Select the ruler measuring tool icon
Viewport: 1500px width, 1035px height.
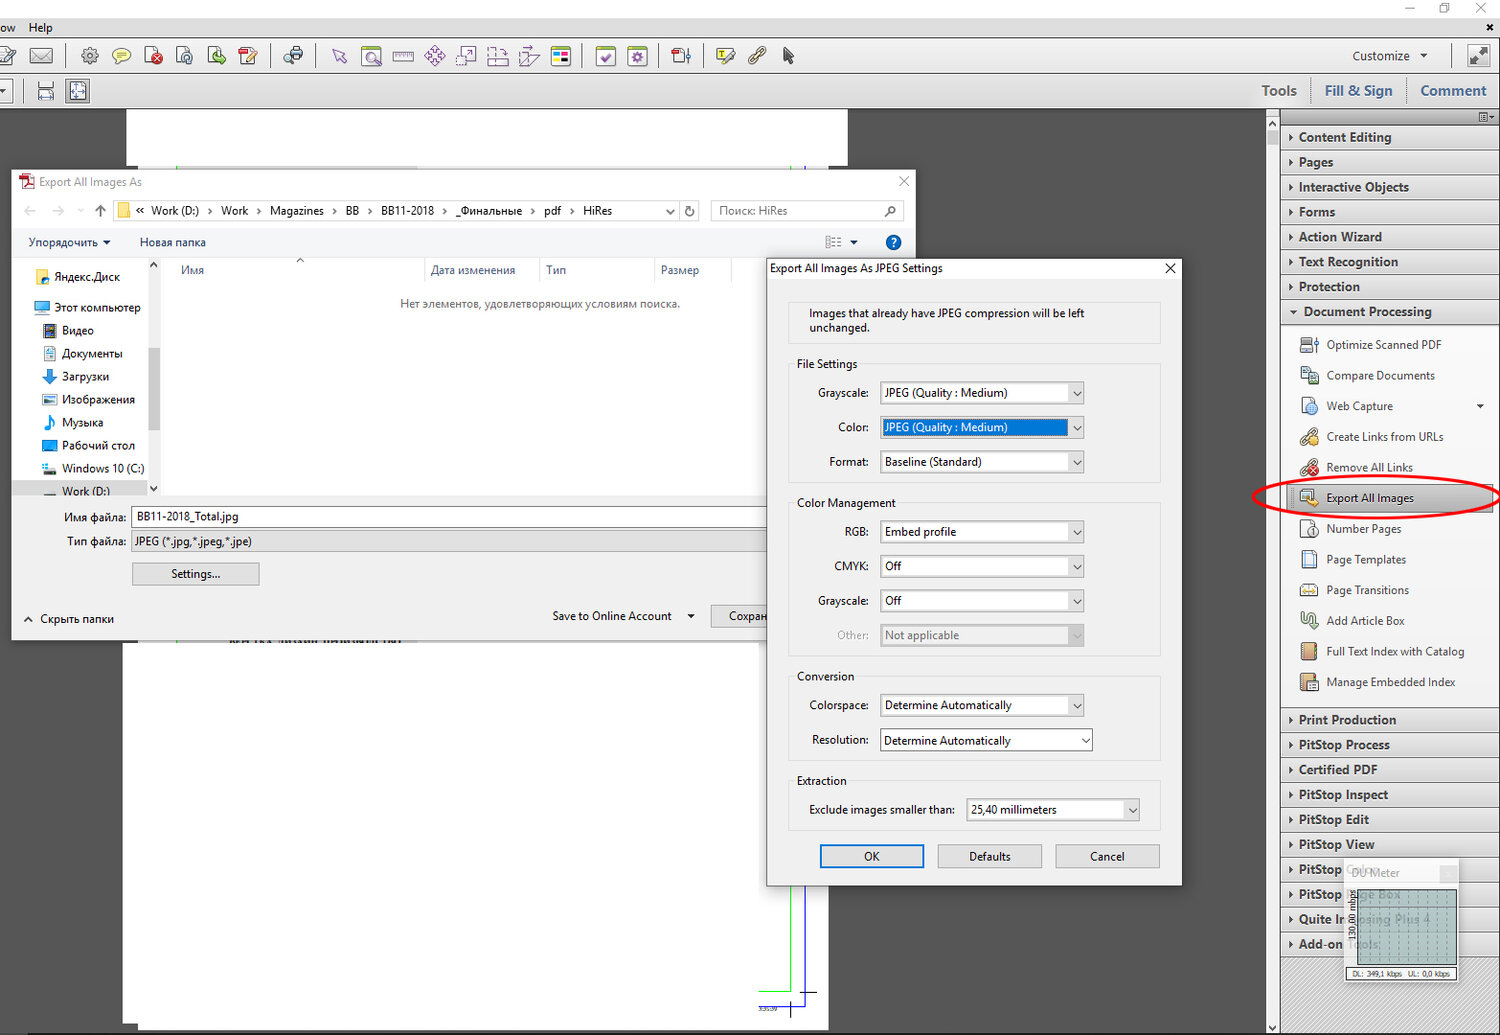pos(403,56)
